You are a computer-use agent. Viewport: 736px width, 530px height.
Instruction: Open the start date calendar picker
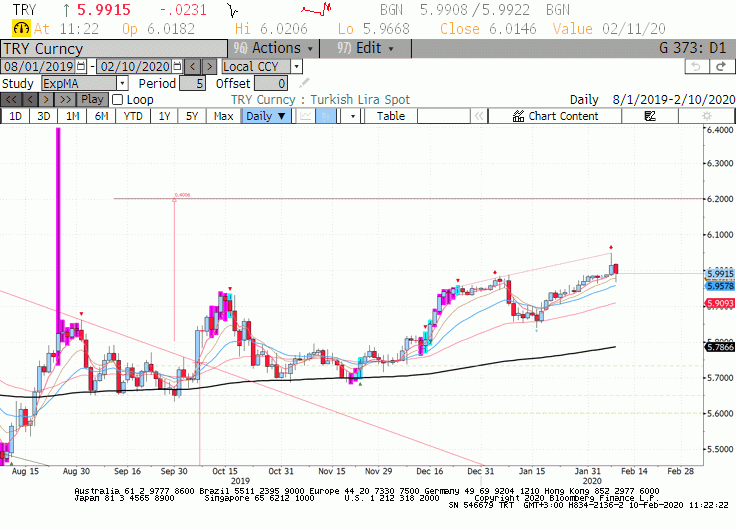81,66
